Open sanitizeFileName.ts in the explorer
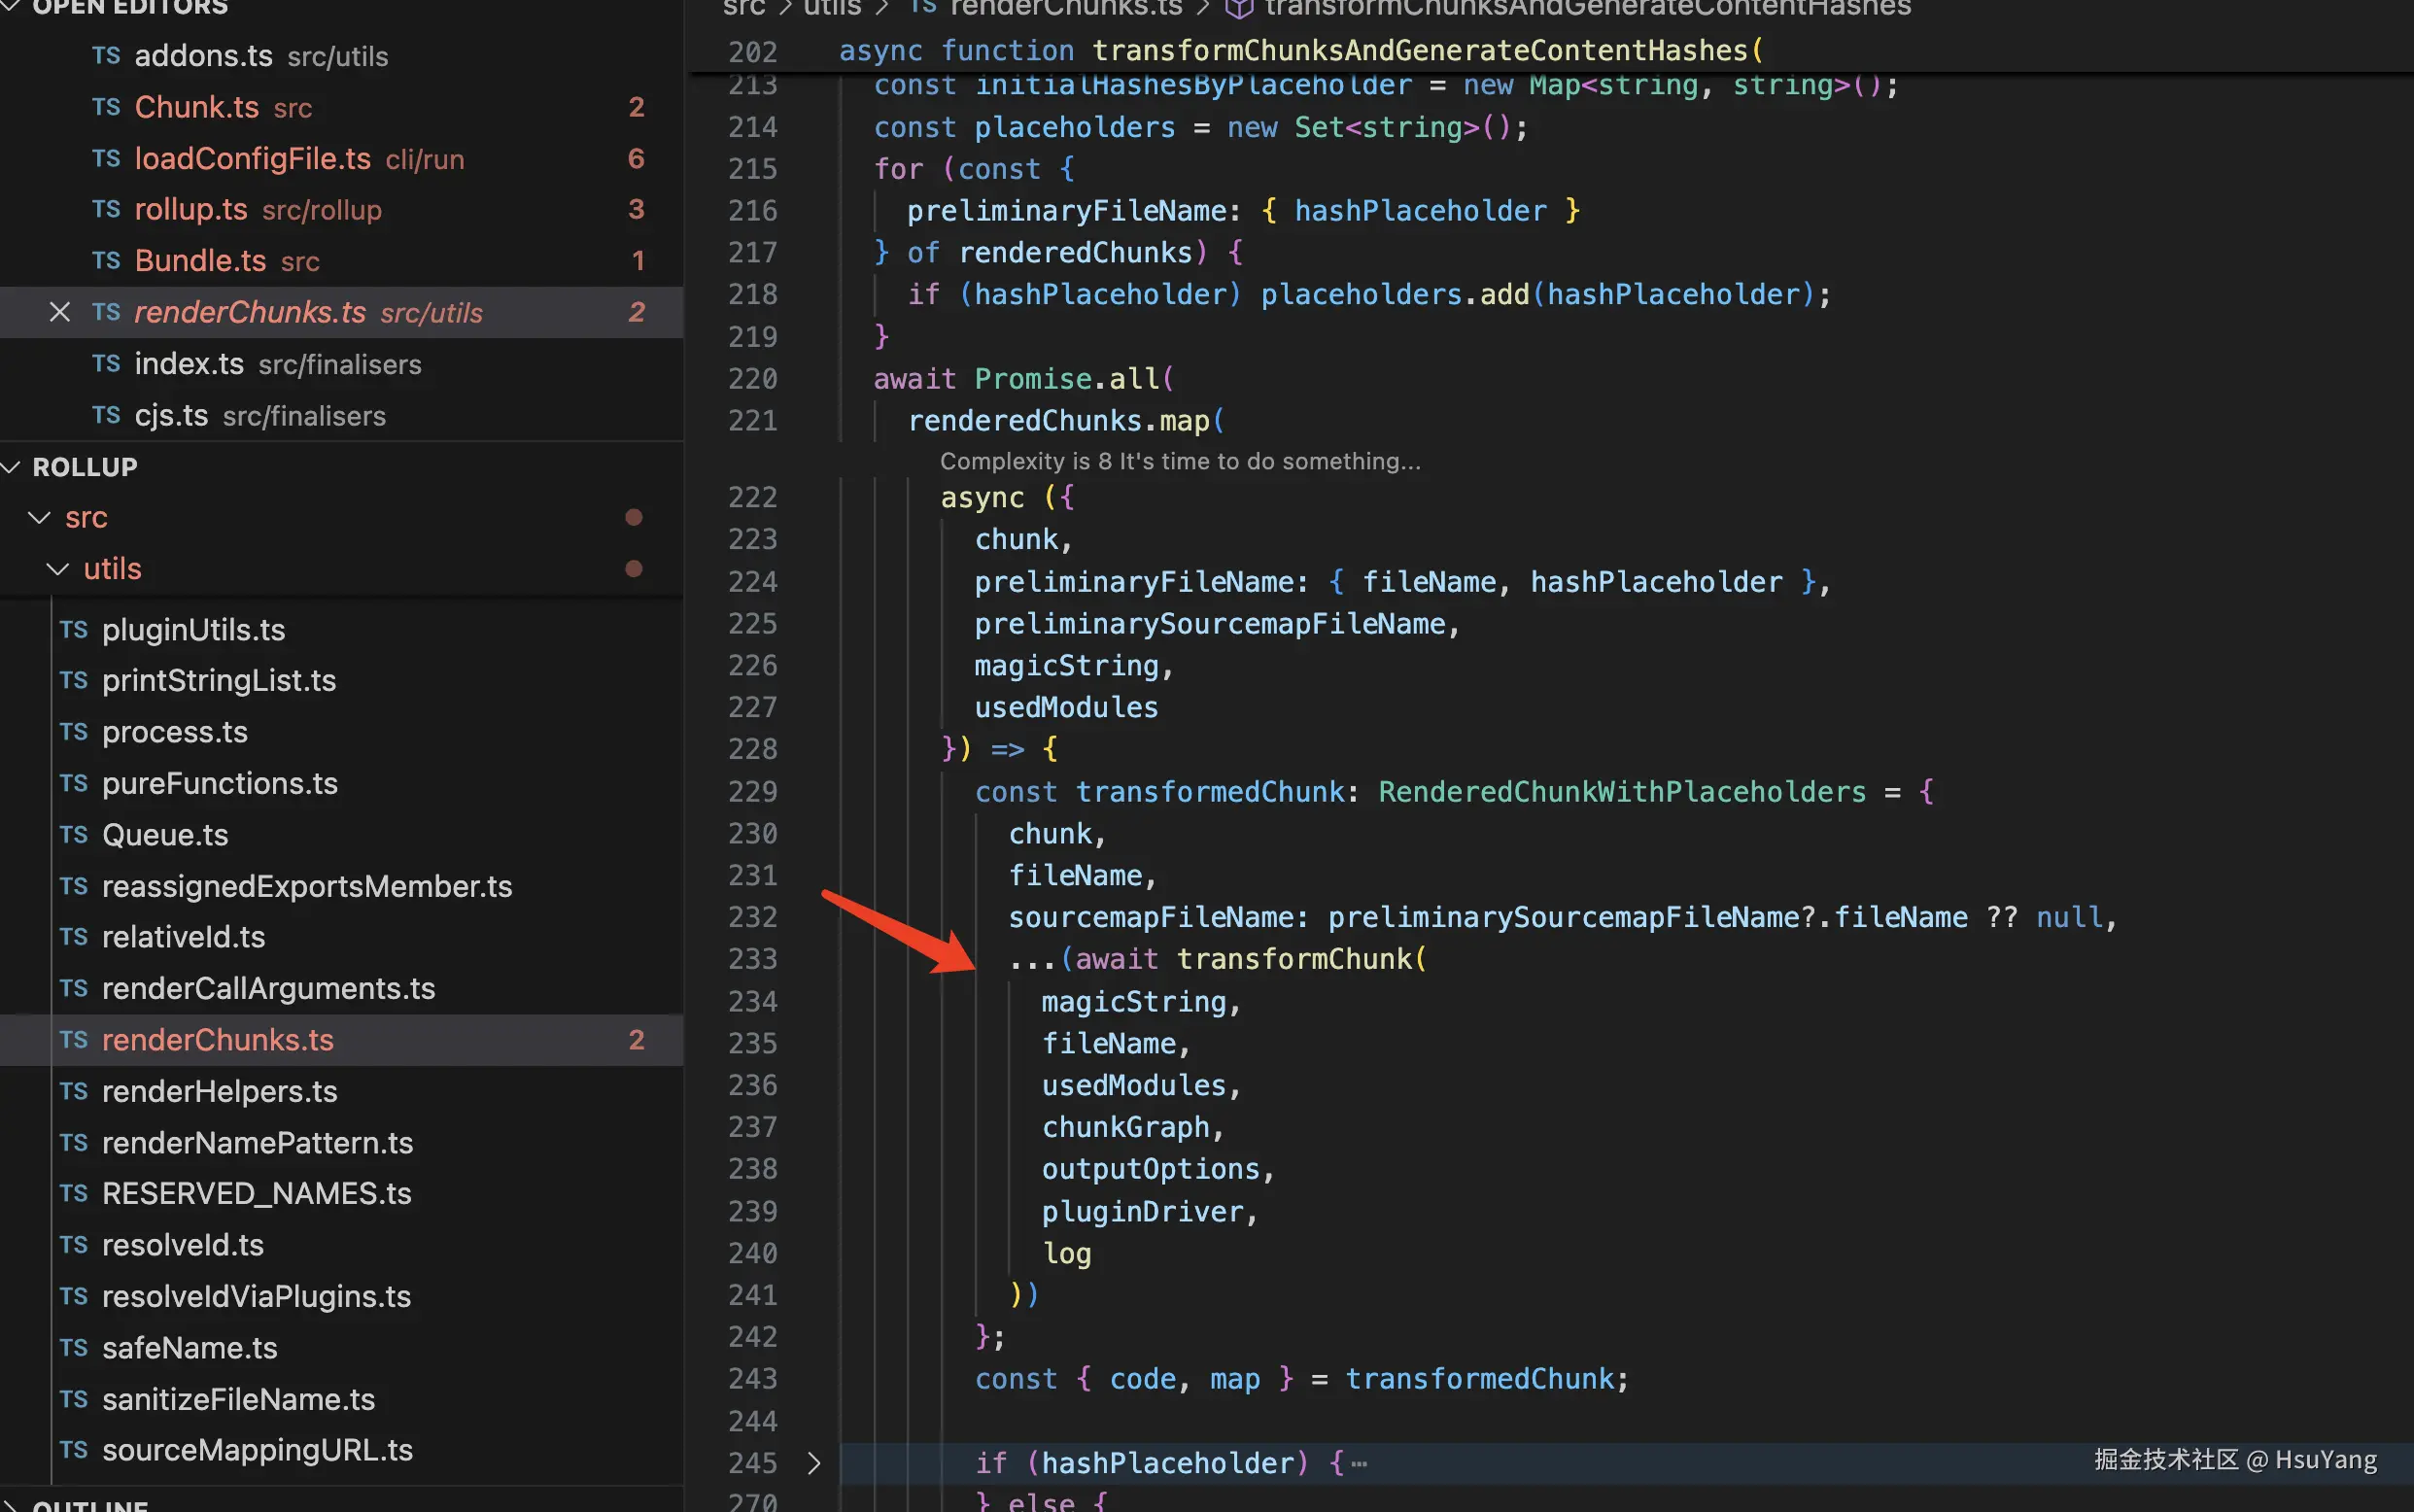Screen dimensions: 2414x1512 (x=238, y=1398)
